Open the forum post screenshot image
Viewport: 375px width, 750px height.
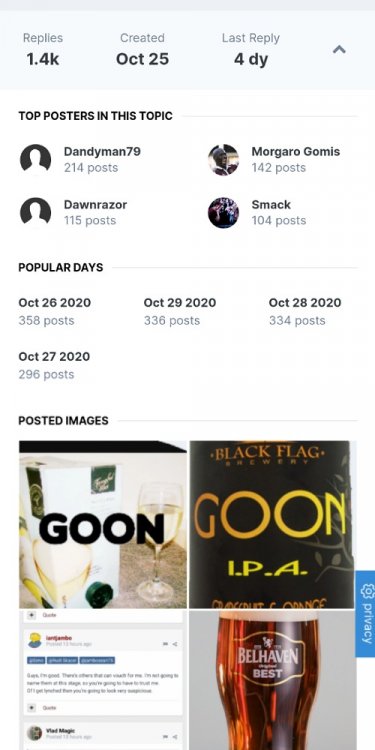pyautogui.click(x=103, y=680)
